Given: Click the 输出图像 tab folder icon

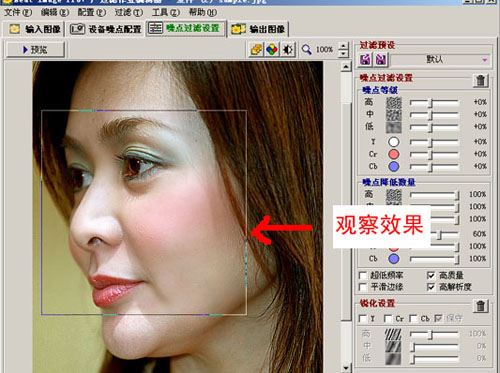Looking at the screenshot, I should 238,29.
